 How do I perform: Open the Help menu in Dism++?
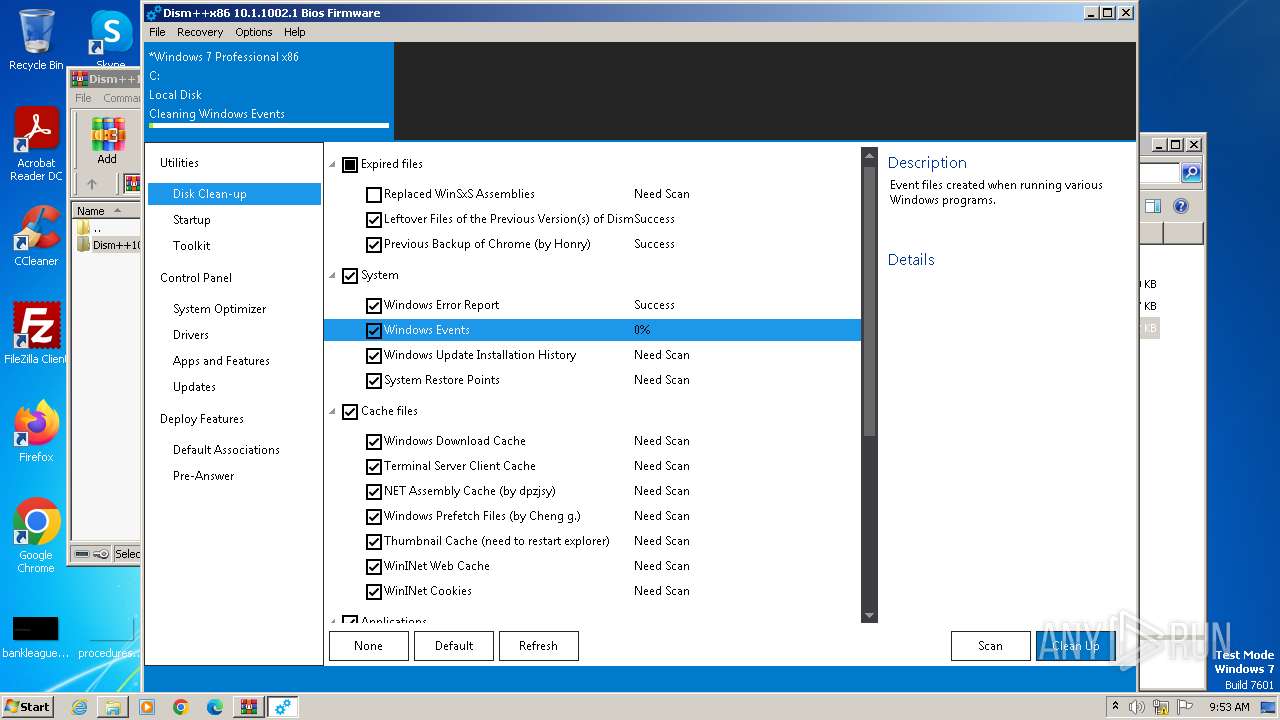(294, 32)
